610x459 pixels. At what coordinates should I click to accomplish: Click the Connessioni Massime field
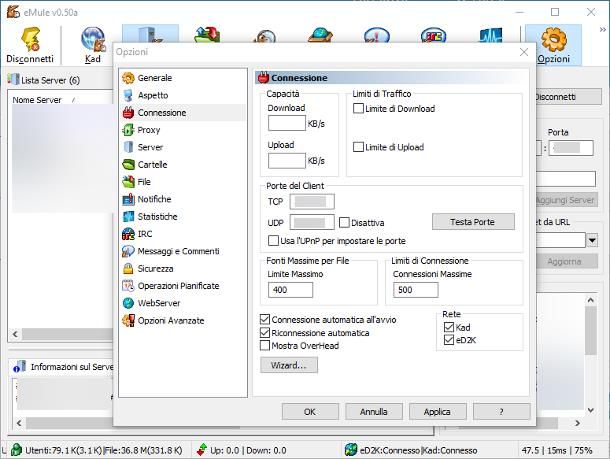point(415,290)
